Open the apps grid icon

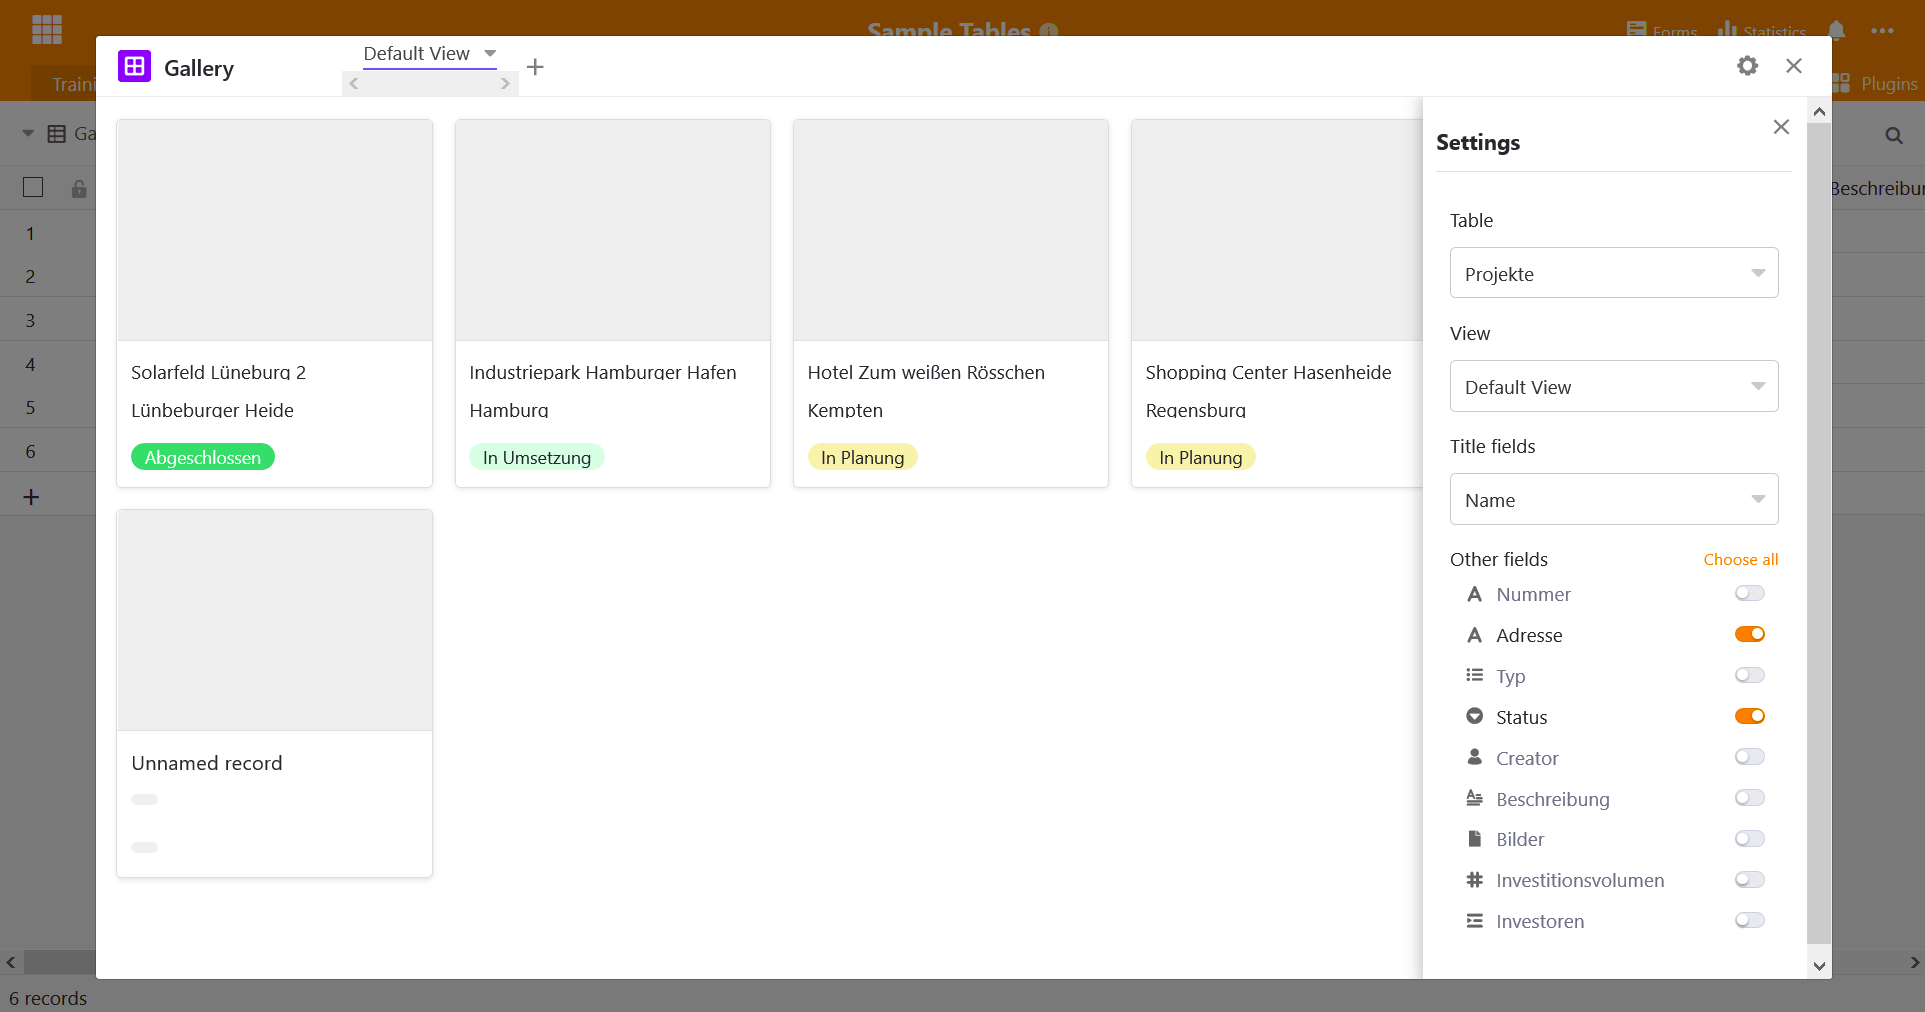47,30
